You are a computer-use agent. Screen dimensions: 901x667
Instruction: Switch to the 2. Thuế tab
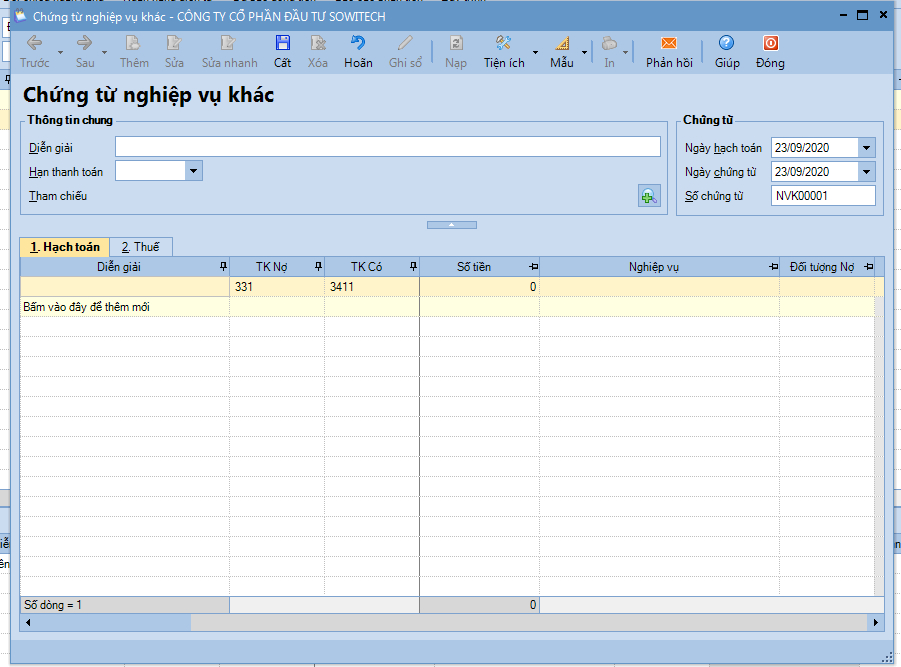(140, 247)
